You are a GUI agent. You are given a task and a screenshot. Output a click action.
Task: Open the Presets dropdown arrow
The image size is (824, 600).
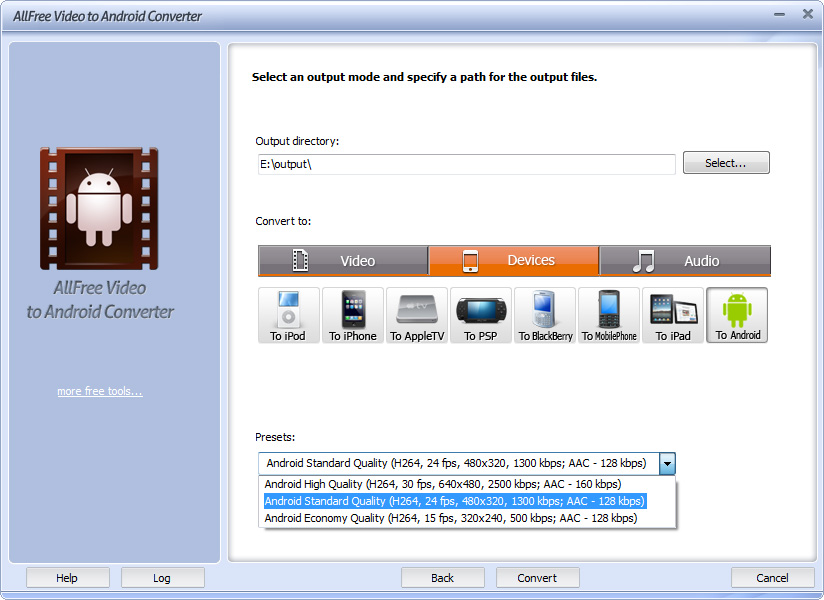click(667, 463)
